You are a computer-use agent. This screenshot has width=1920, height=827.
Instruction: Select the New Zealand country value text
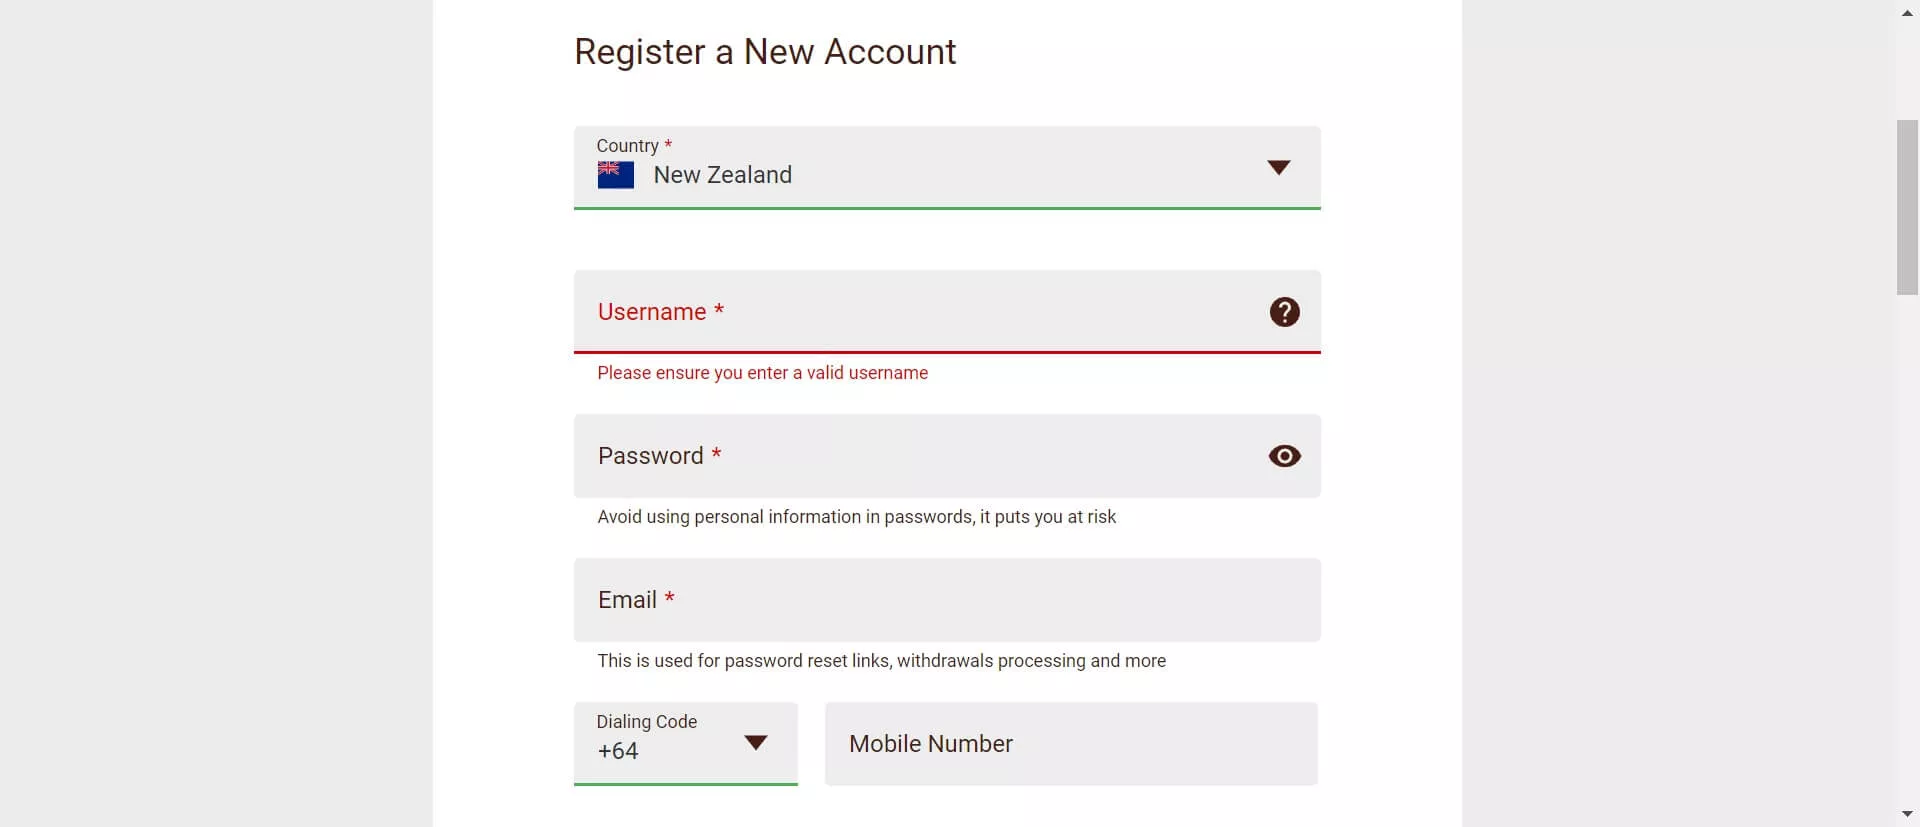pyautogui.click(x=722, y=175)
